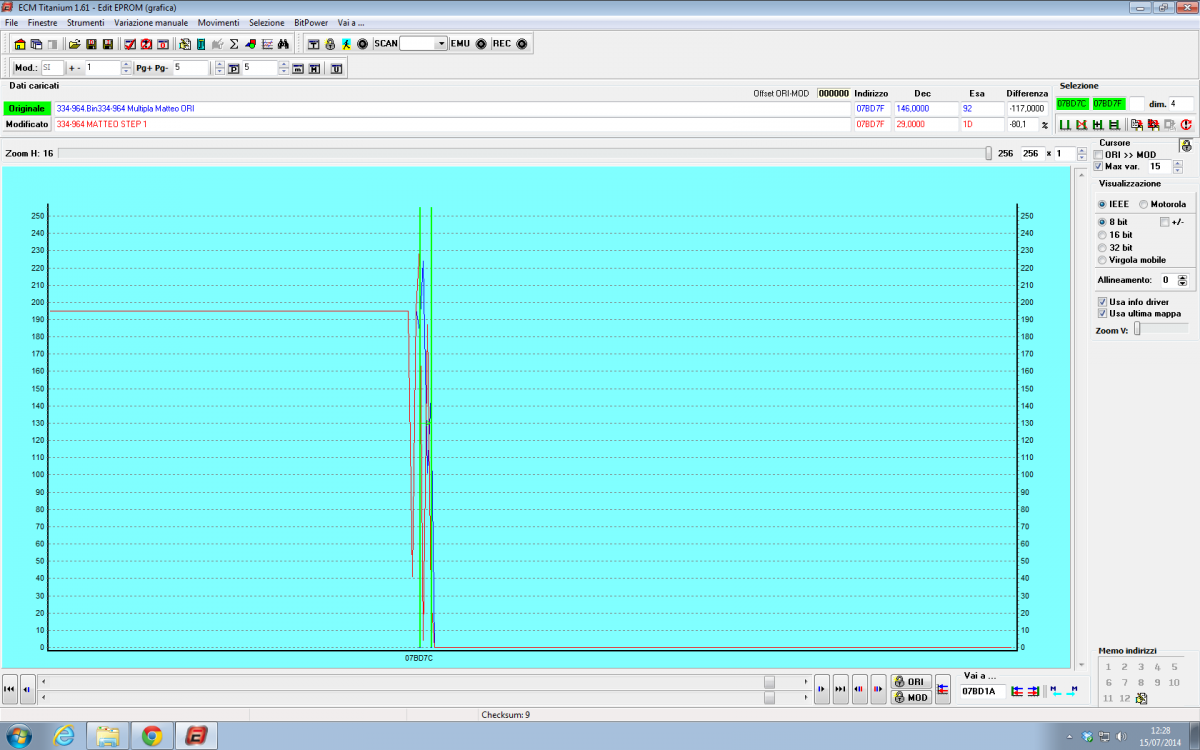Open the Strumenti menu
This screenshot has width=1200, height=750.
(86, 22)
